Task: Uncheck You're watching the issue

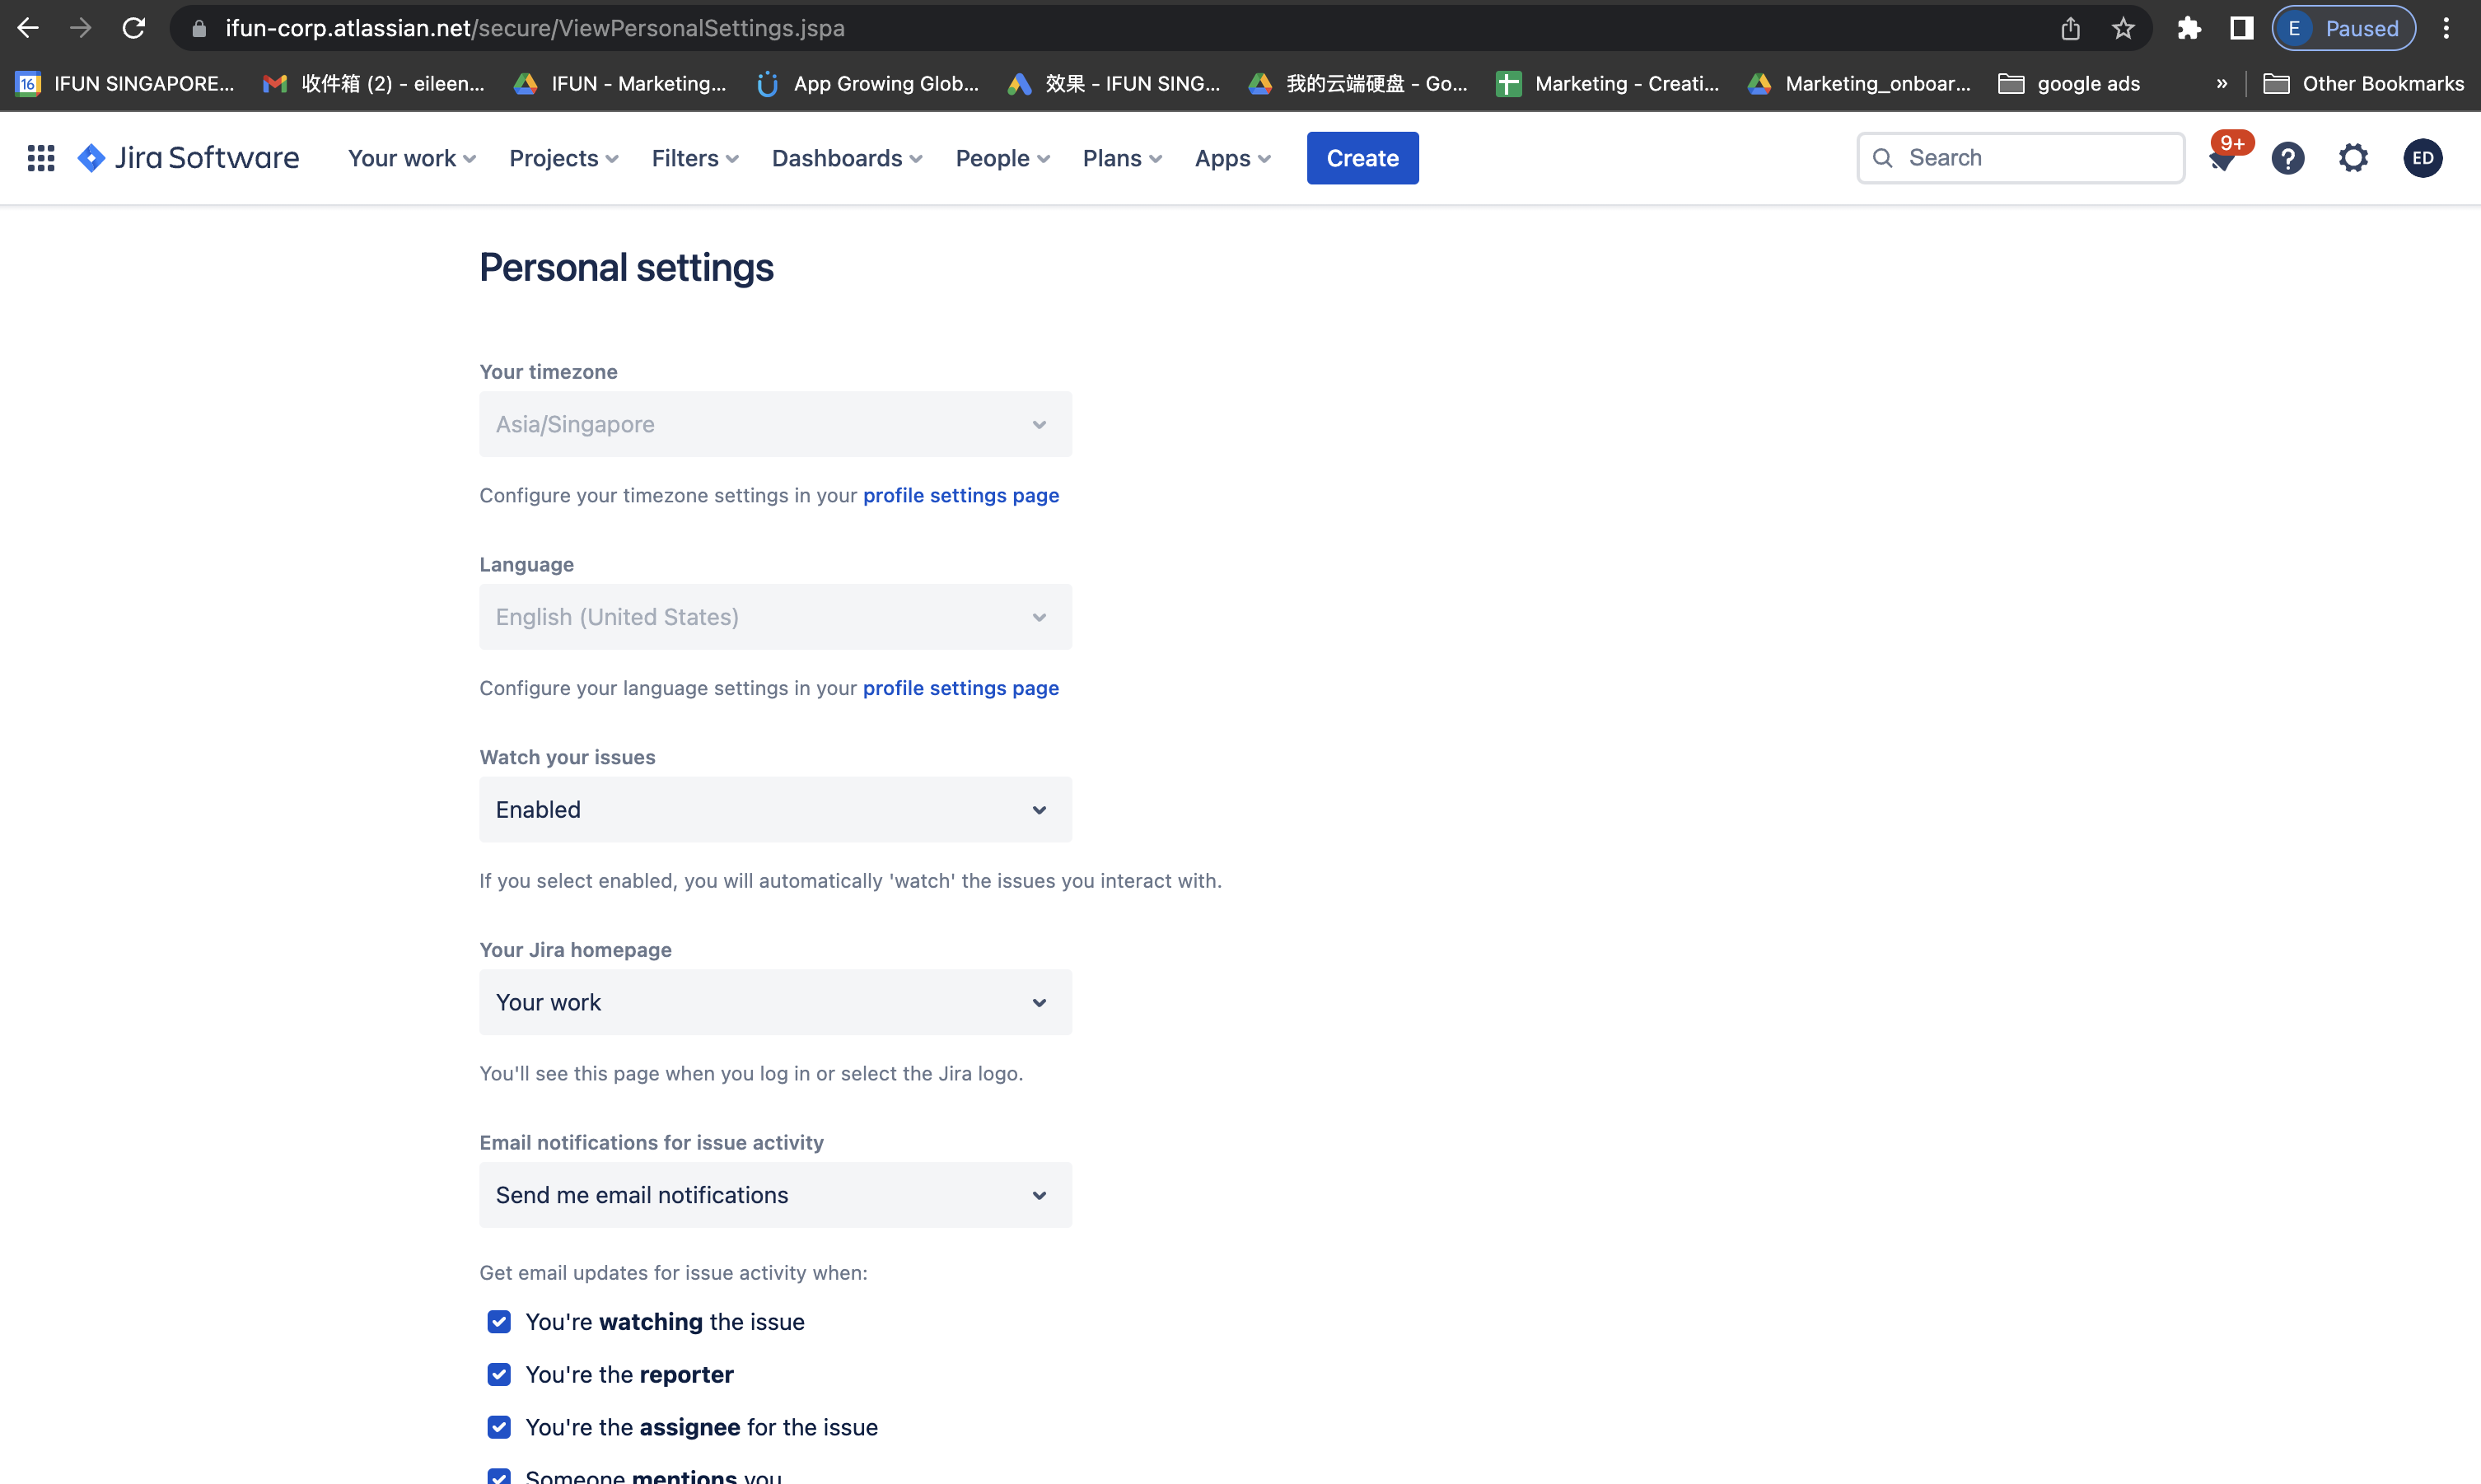Action: pyautogui.click(x=499, y=1322)
